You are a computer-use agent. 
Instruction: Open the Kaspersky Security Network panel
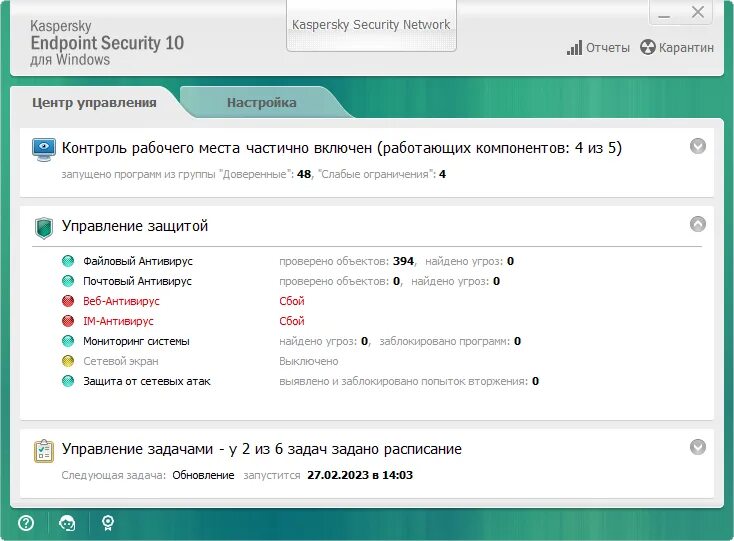point(371,25)
